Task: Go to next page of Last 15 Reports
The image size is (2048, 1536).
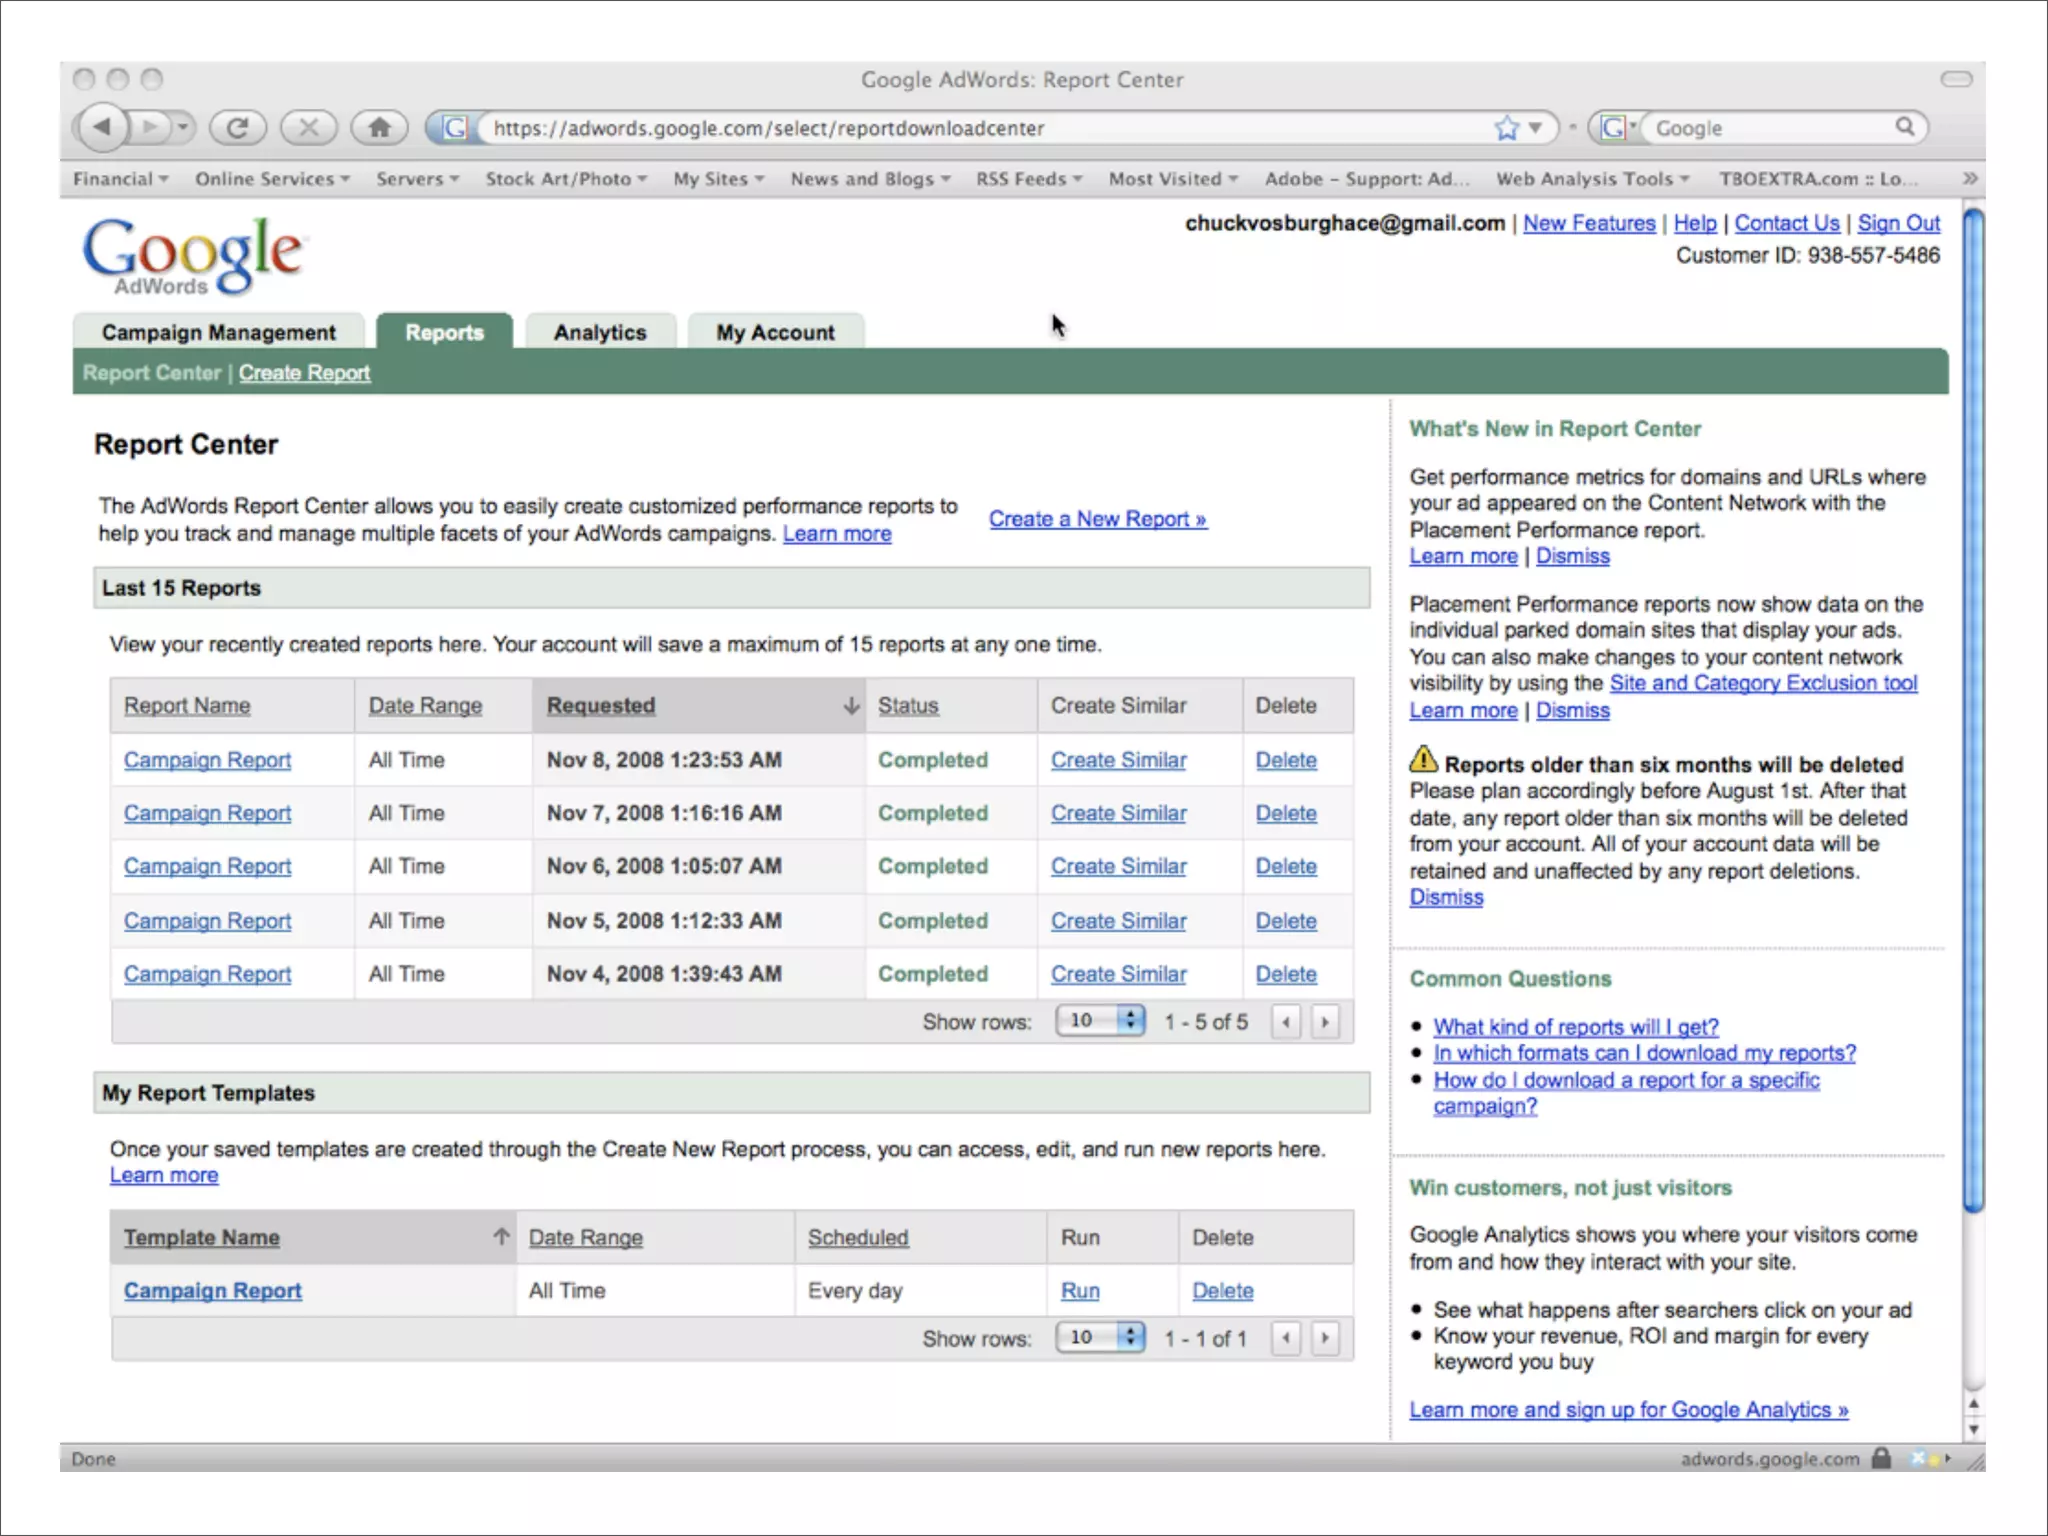Action: point(1325,1022)
